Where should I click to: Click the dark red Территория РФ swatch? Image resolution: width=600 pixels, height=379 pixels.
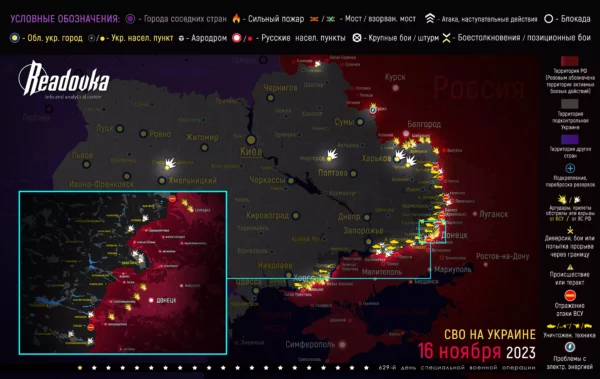pyautogui.click(x=569, y=62)
